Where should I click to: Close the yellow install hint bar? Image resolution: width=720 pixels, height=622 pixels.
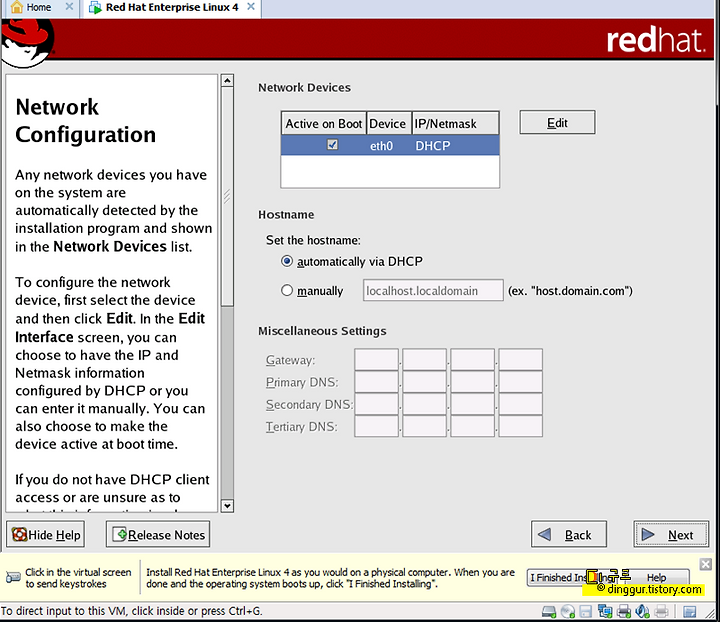[705, 564]
